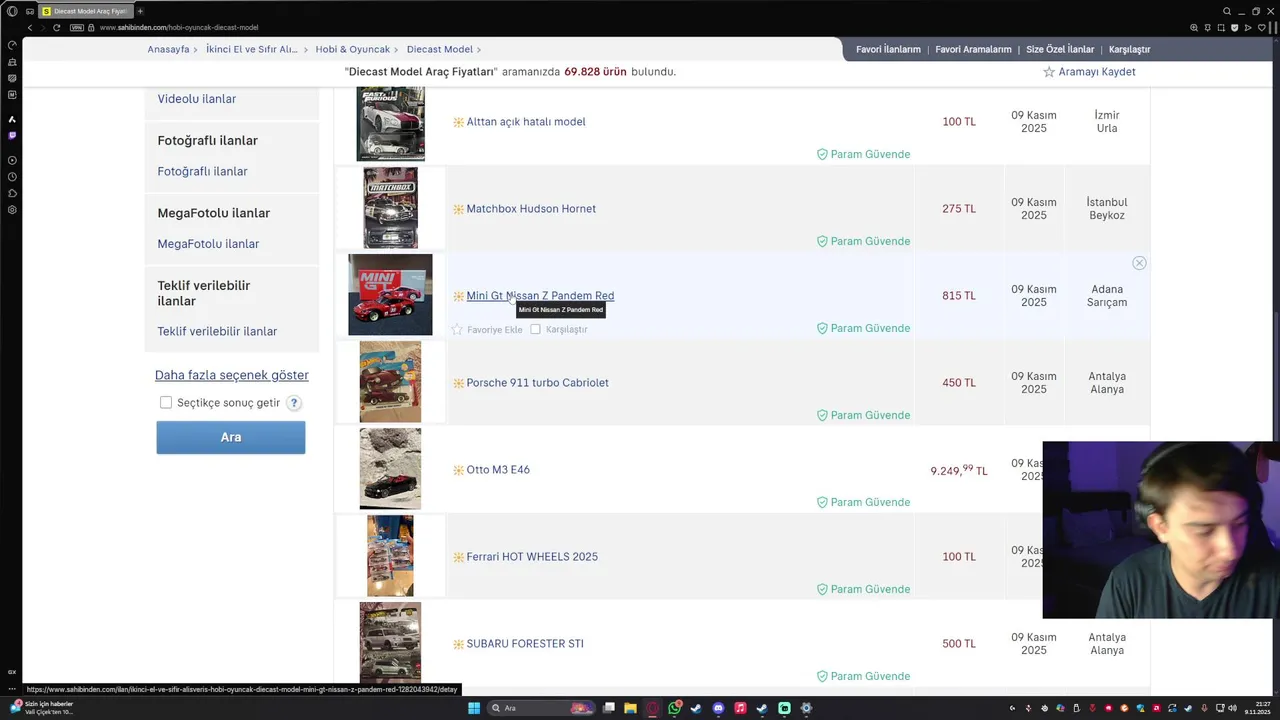Filter by Fotoğraflı ilanlar link
1280x720 pixels.
tap(202, 171)
